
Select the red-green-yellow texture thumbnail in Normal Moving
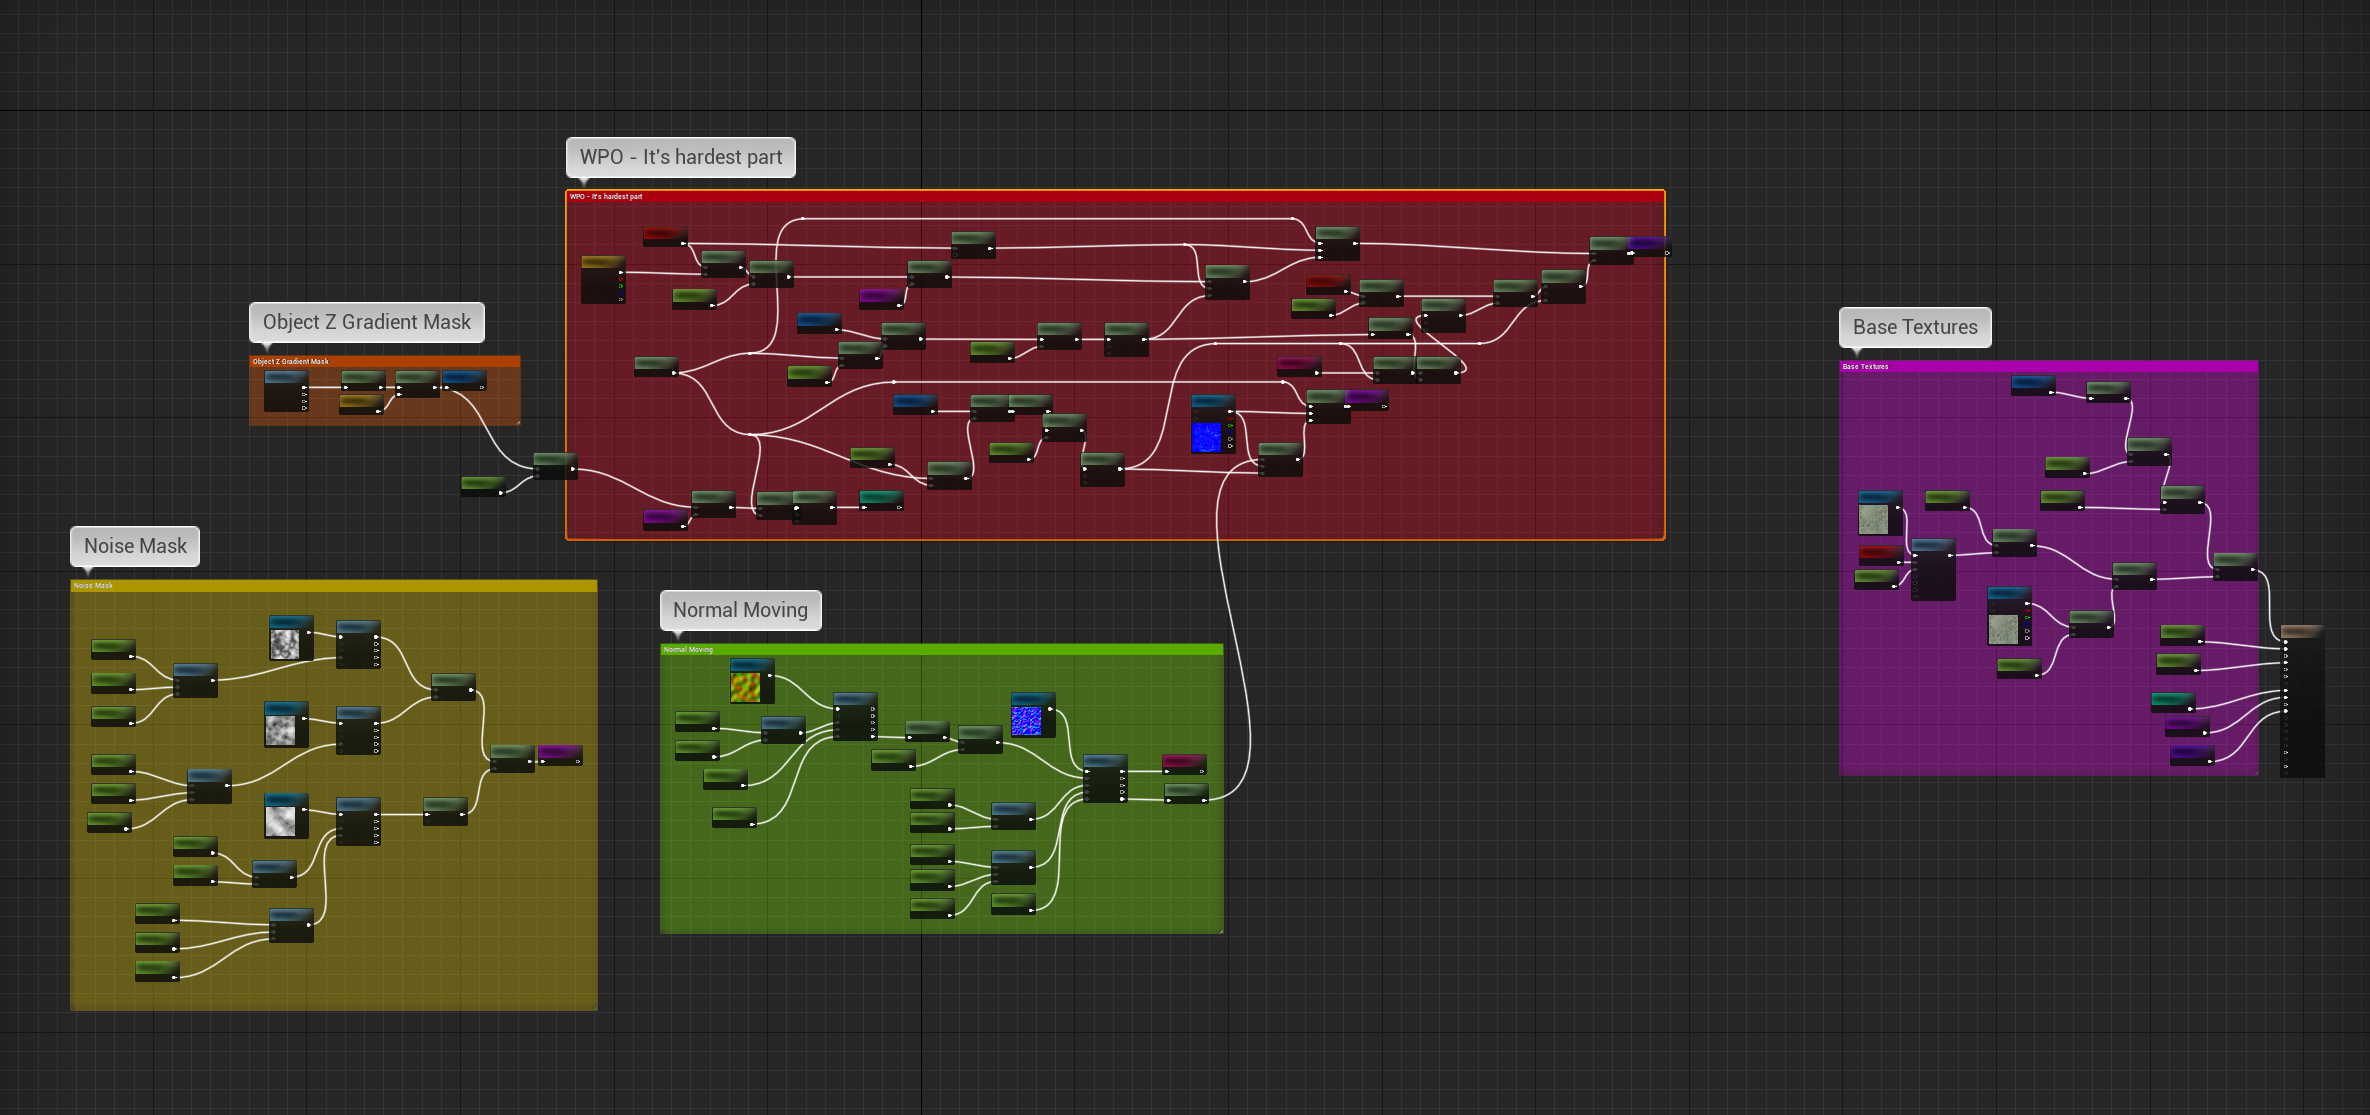745,687
